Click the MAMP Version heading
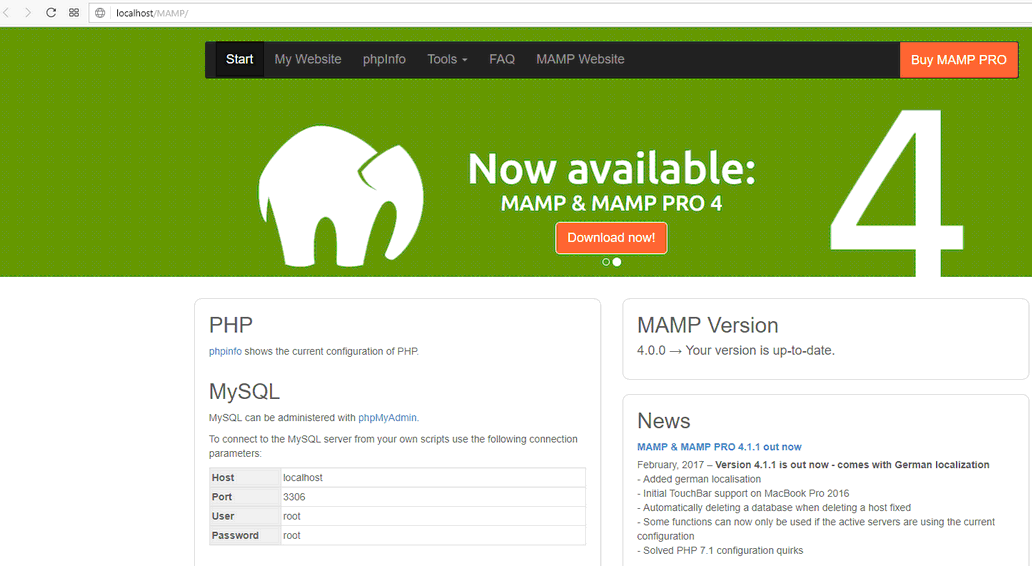 coord(708,325)
